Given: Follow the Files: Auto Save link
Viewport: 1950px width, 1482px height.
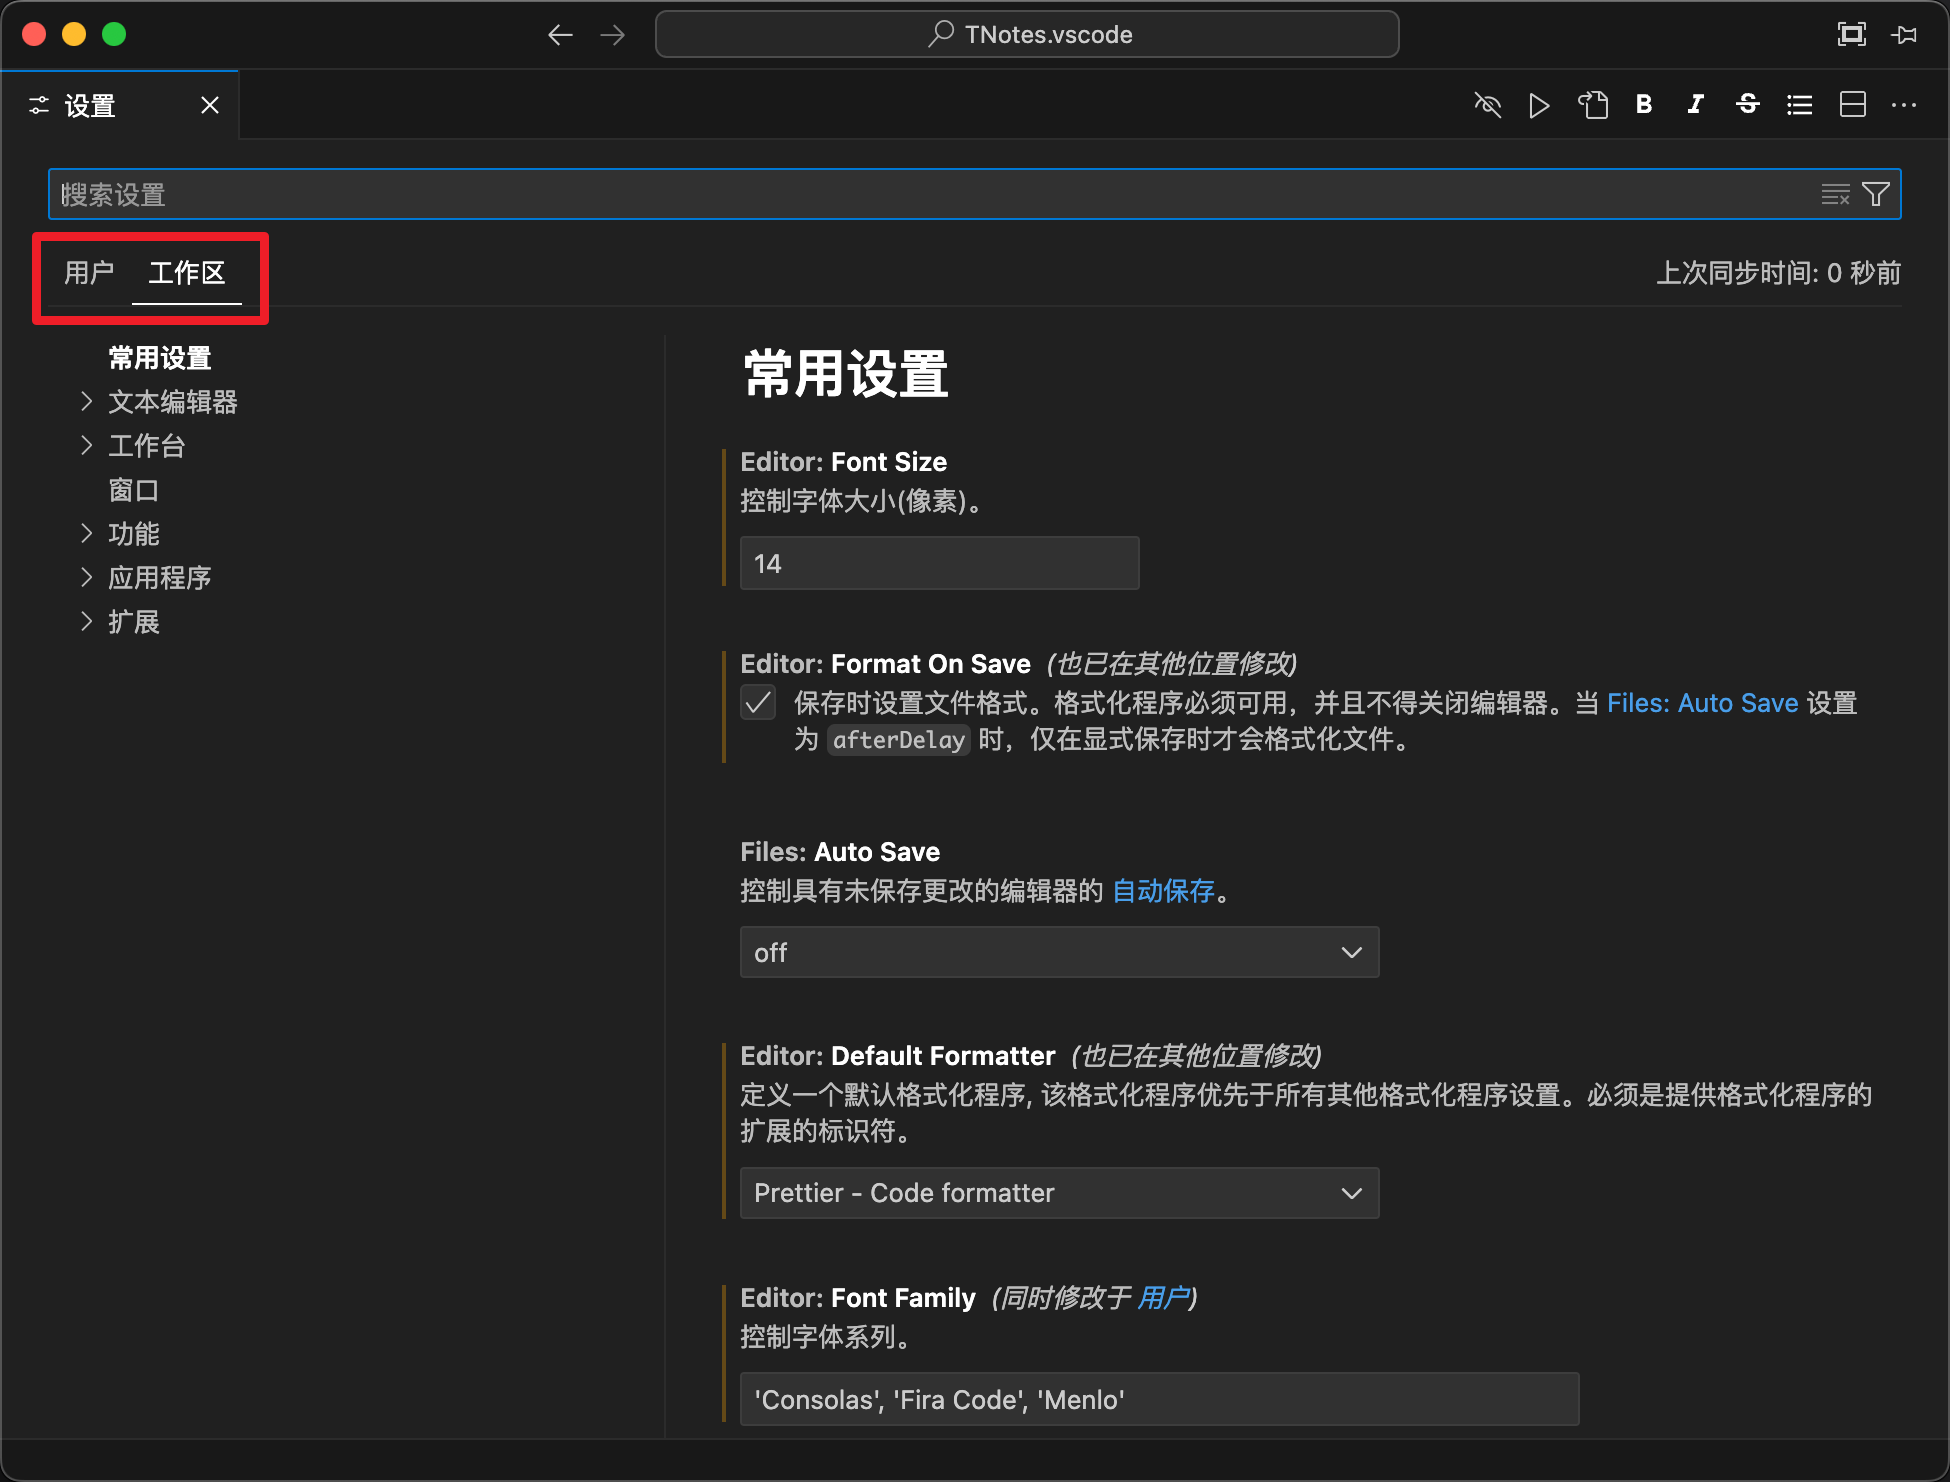Looking at the screenshot, I should [x=1702, y=703].
